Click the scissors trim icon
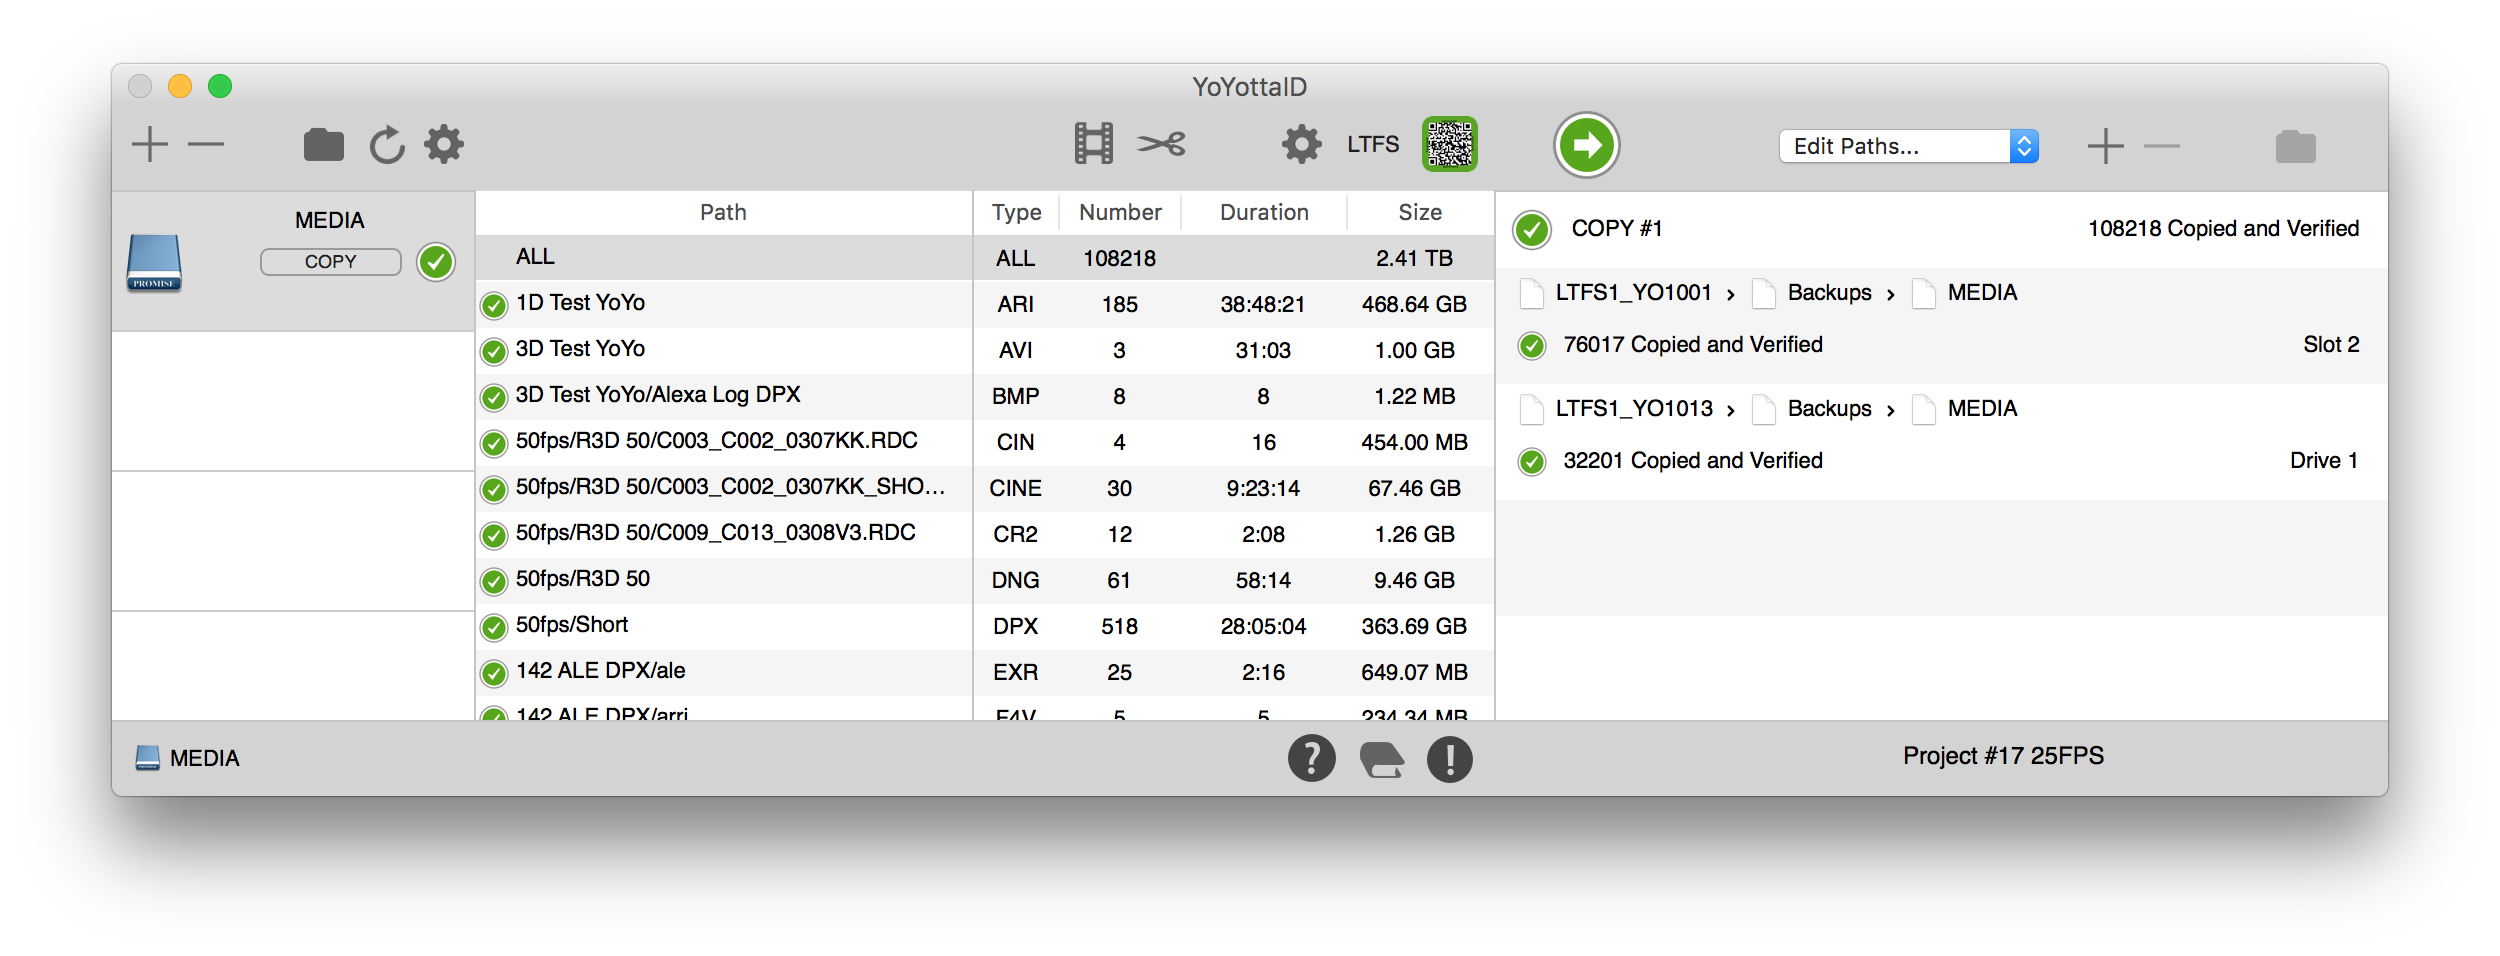 [1161, 145]
